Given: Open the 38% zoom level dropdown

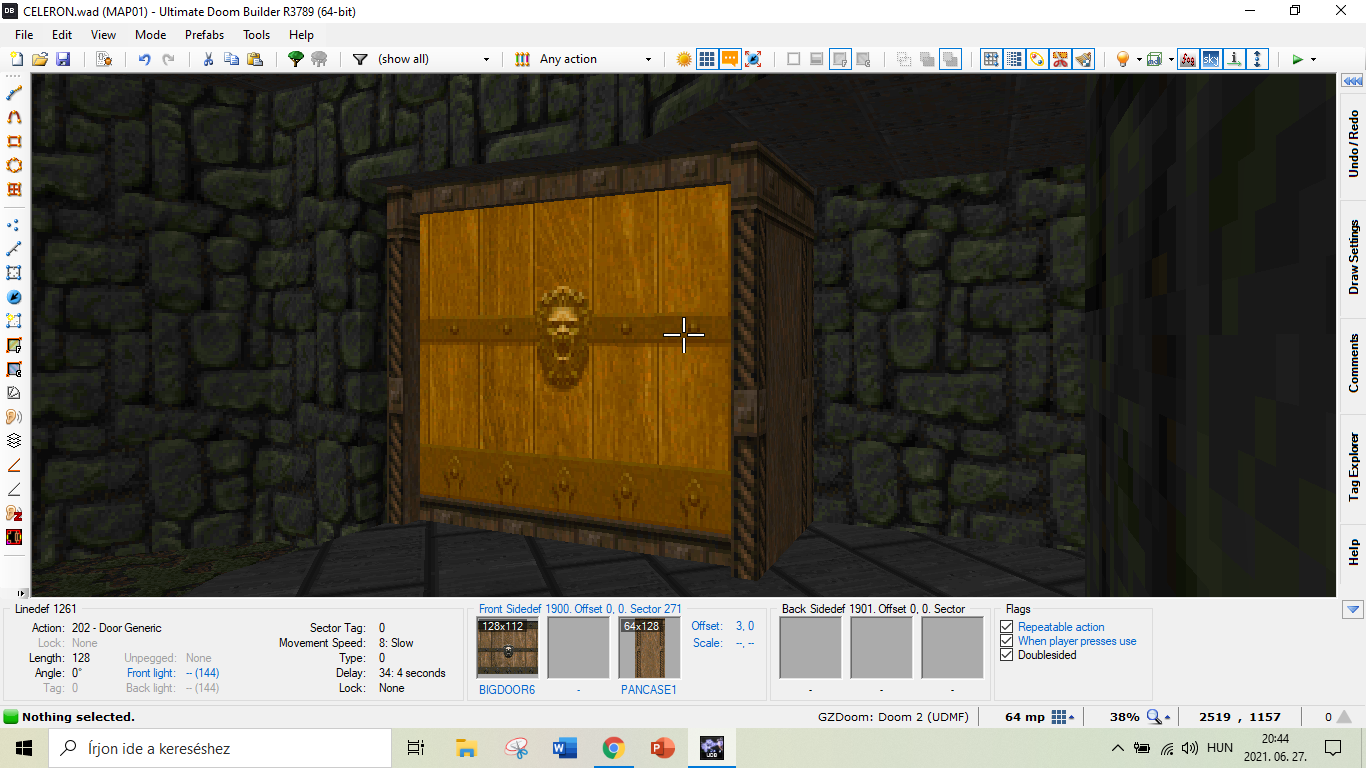Looking at the screenshot, I should coord(1159,717).
